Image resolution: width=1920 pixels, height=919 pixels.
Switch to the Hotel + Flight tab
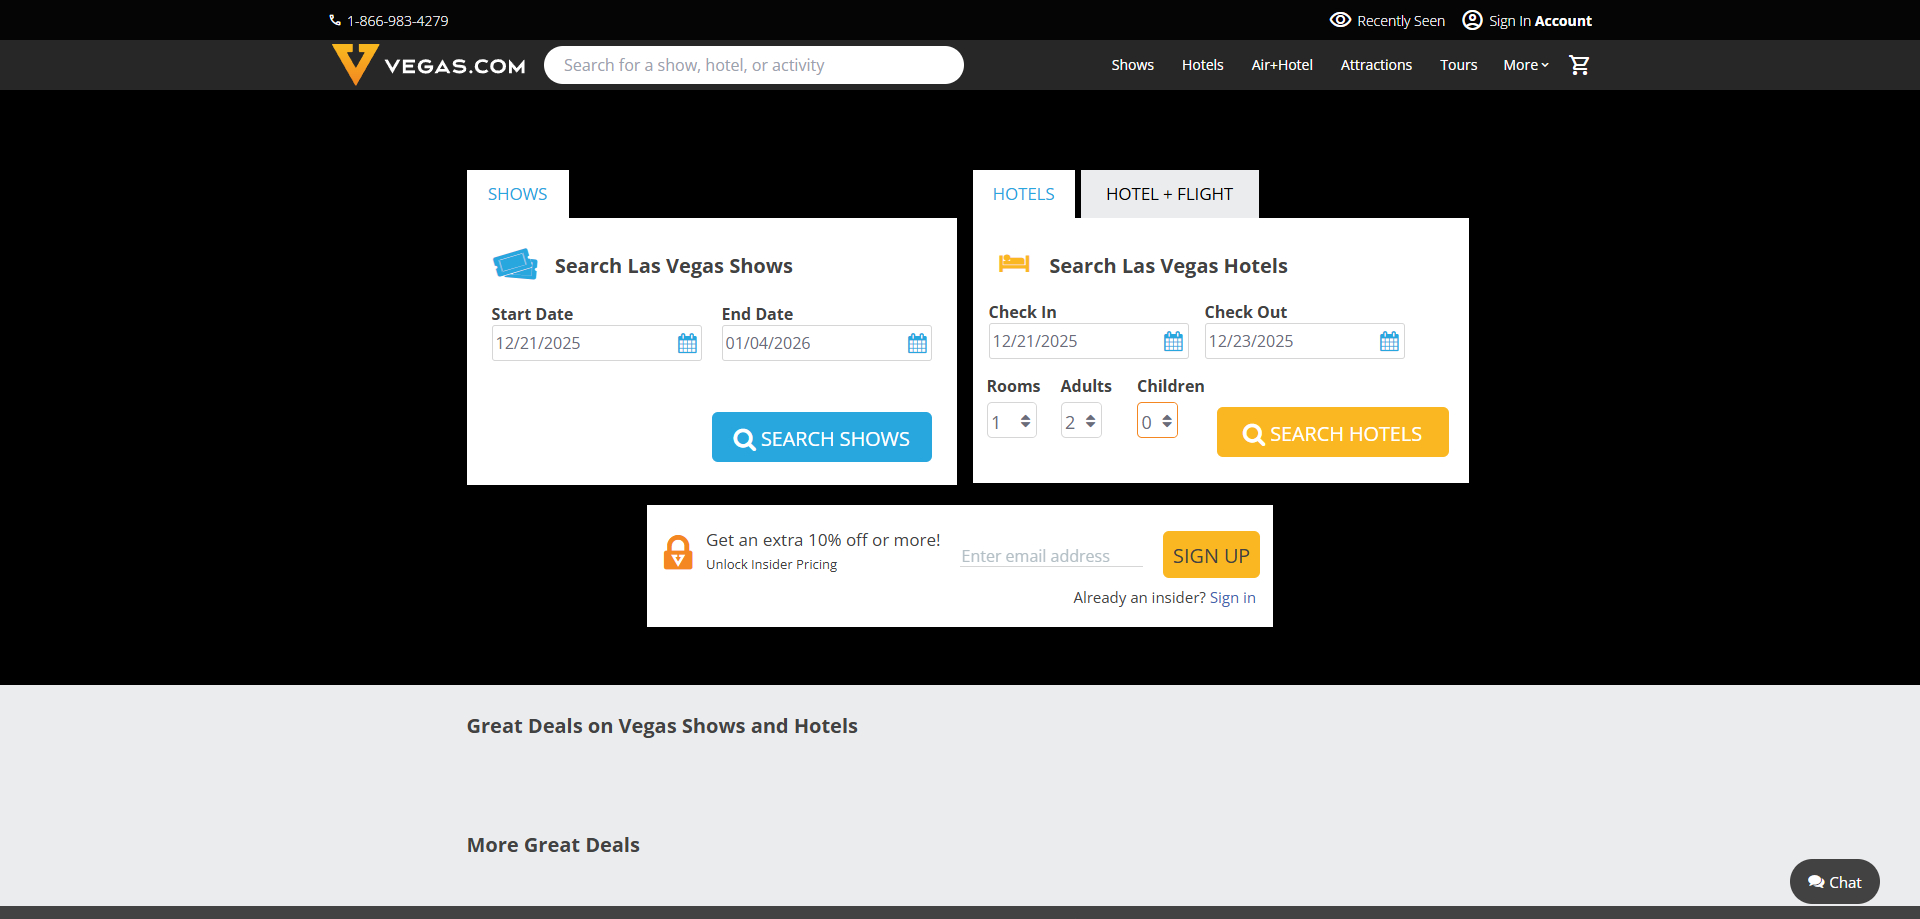[x=1169, y=194]
